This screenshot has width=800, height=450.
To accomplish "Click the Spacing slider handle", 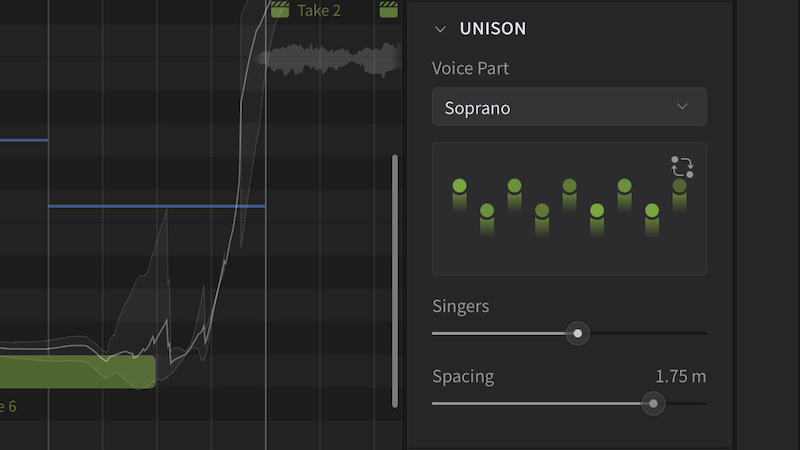I will pos(653,403).
